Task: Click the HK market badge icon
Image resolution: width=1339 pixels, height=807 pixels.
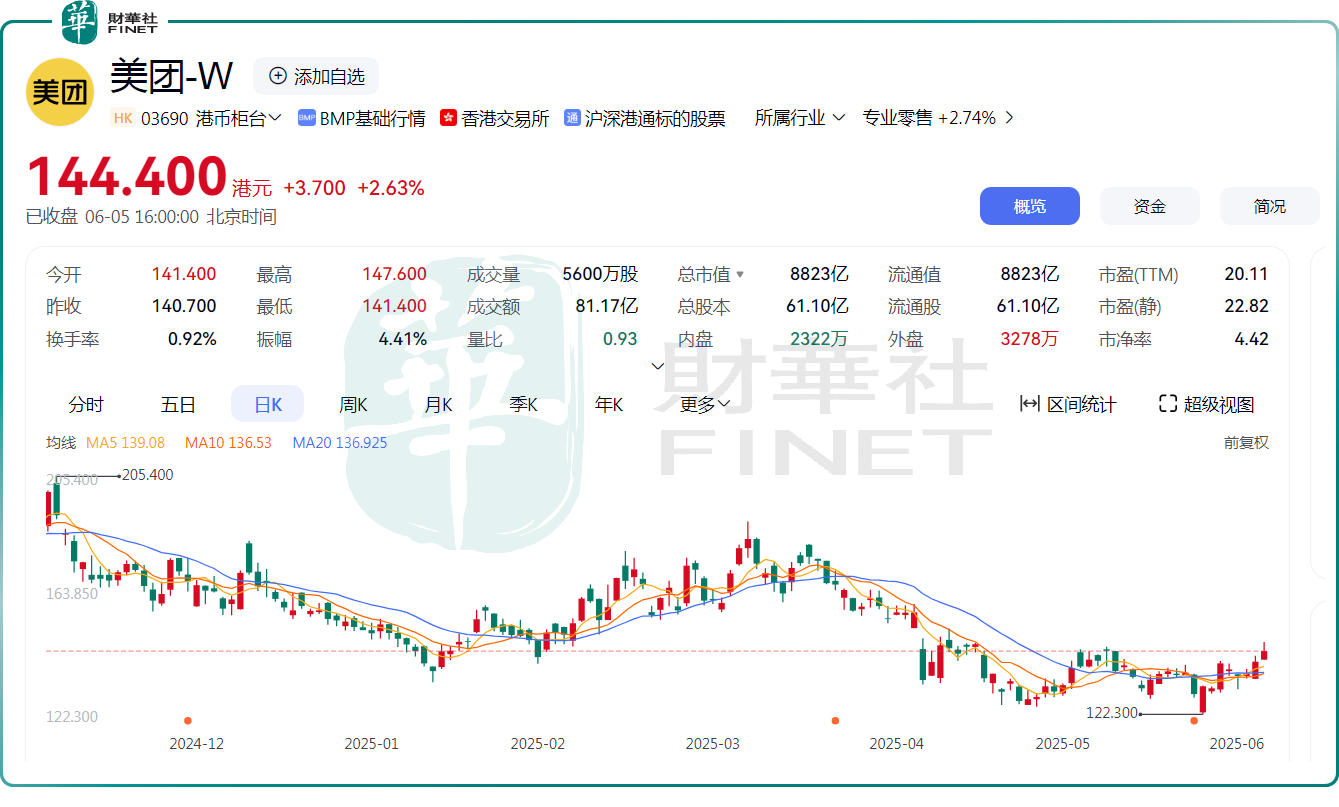Action: [123, 118]
